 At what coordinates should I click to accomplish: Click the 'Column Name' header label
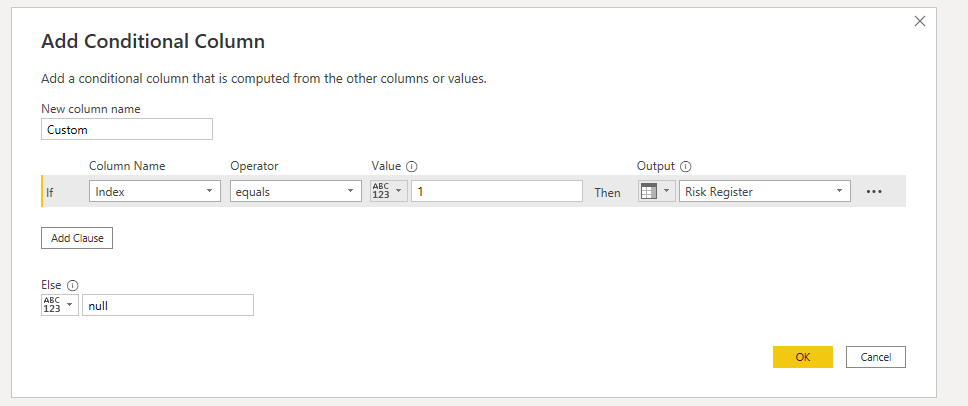(127, 166)
